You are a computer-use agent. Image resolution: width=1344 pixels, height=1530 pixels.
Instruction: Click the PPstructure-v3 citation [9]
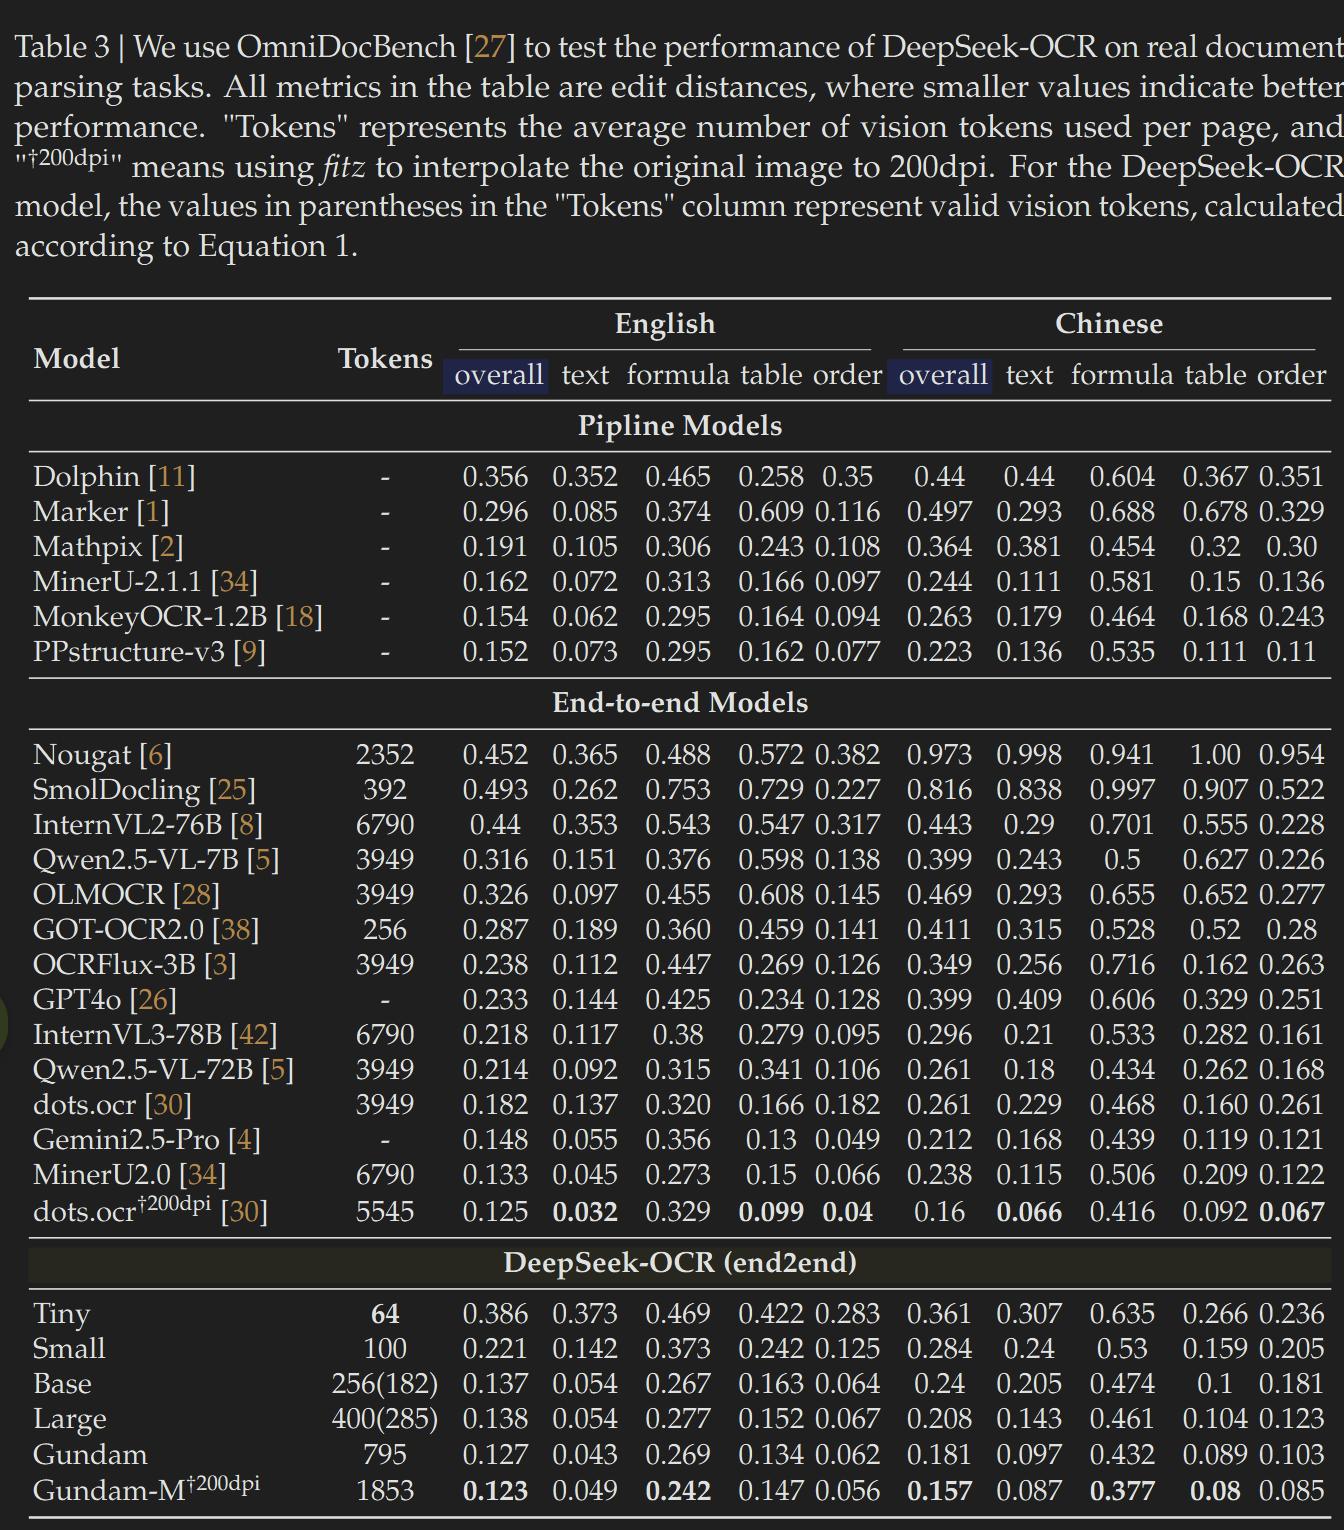(249, 652)
